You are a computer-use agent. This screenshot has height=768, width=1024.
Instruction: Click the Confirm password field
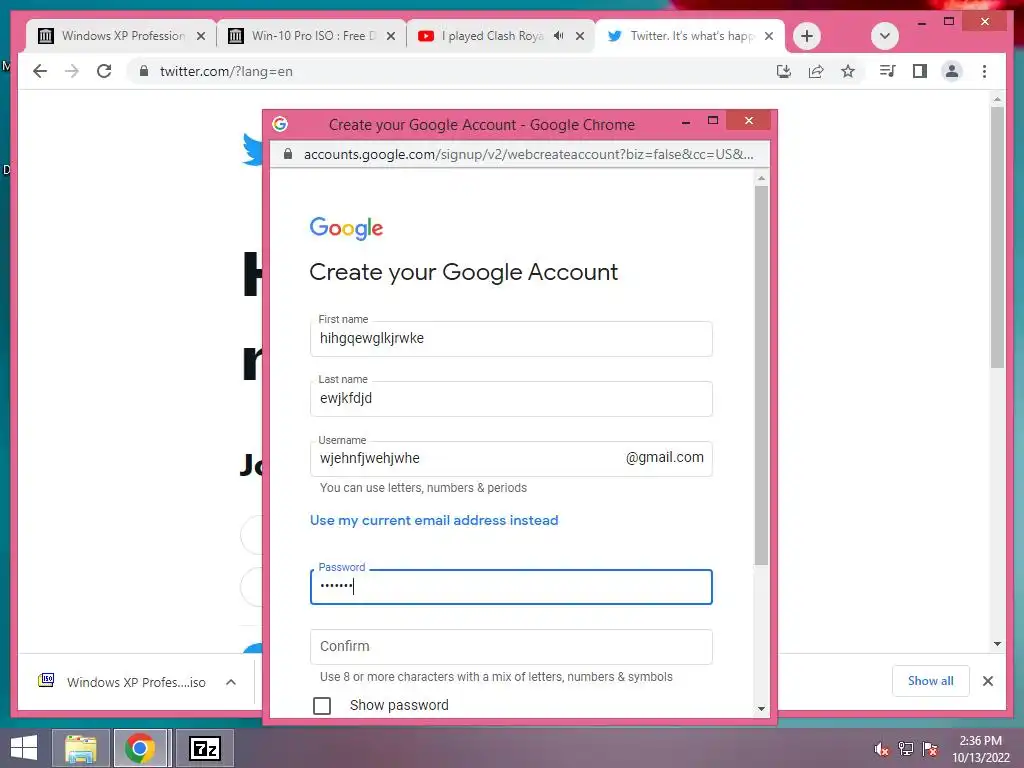511,647
